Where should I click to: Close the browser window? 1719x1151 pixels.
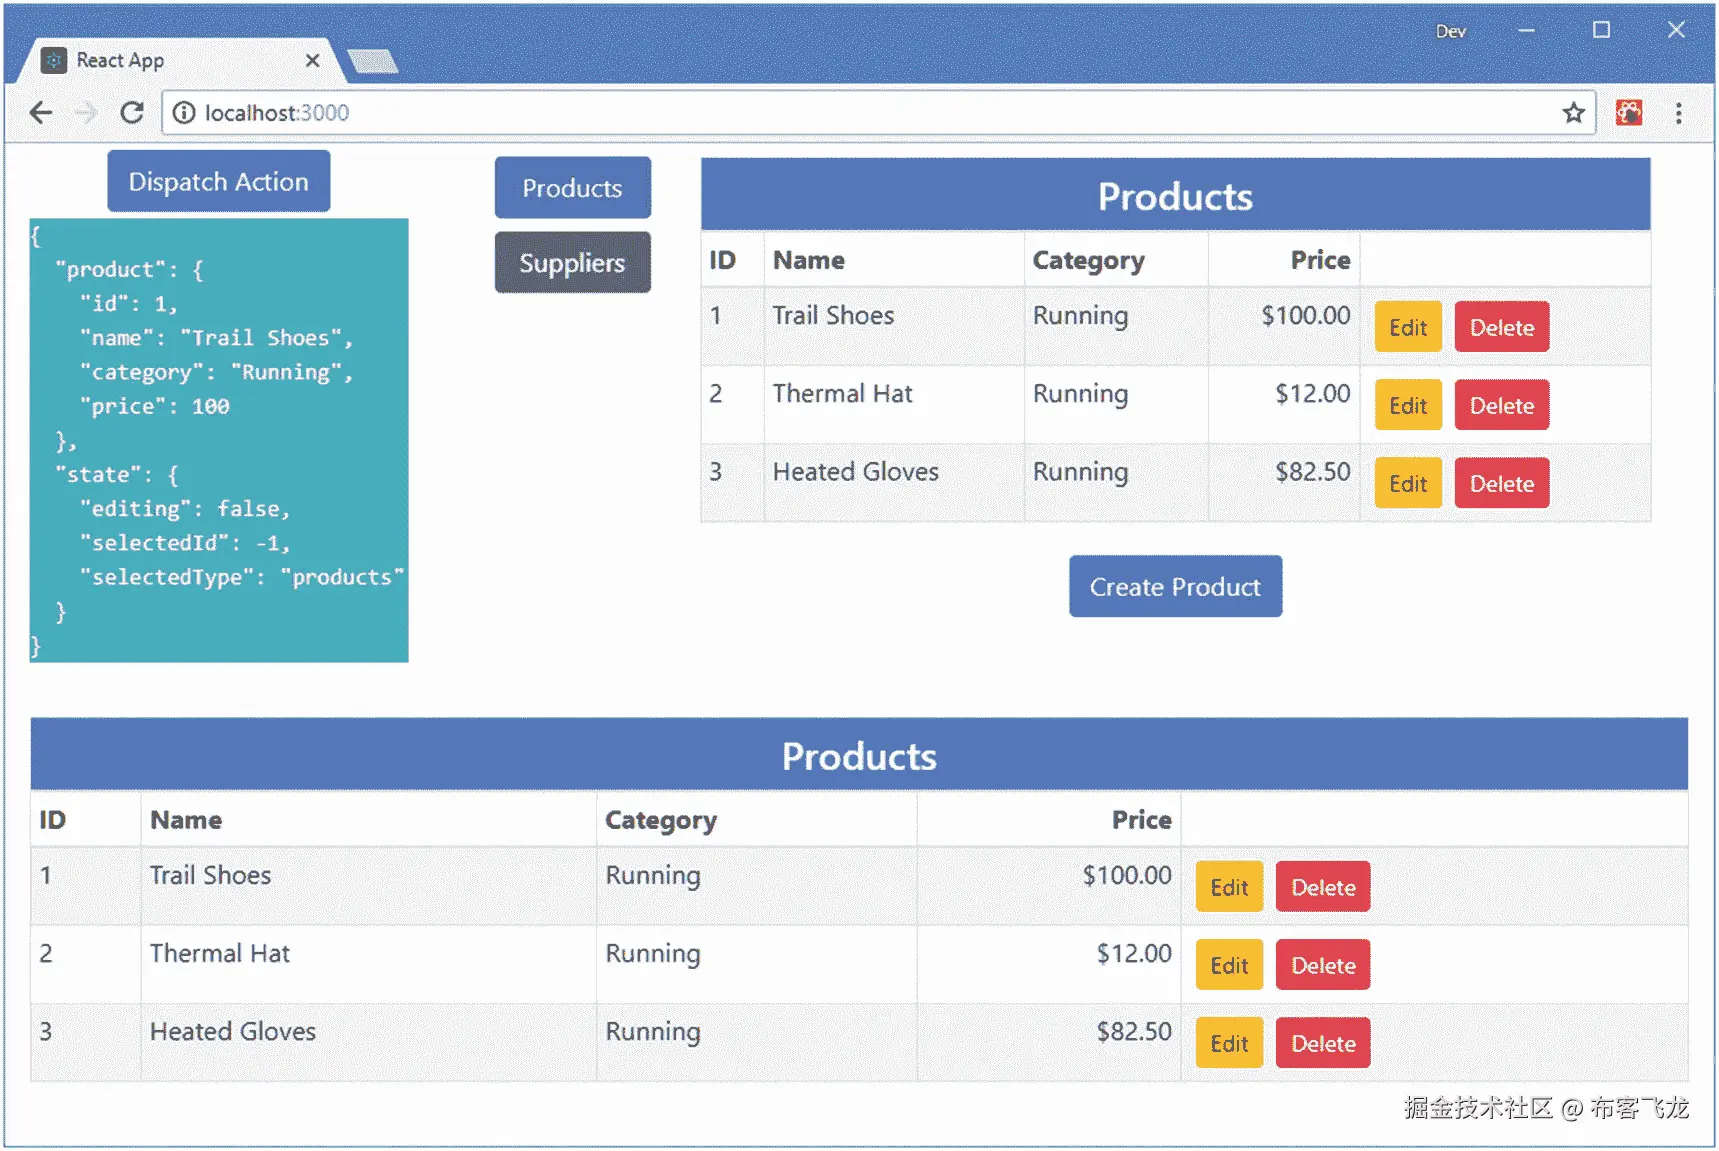pyautogui.click(x=1676, y=31)
